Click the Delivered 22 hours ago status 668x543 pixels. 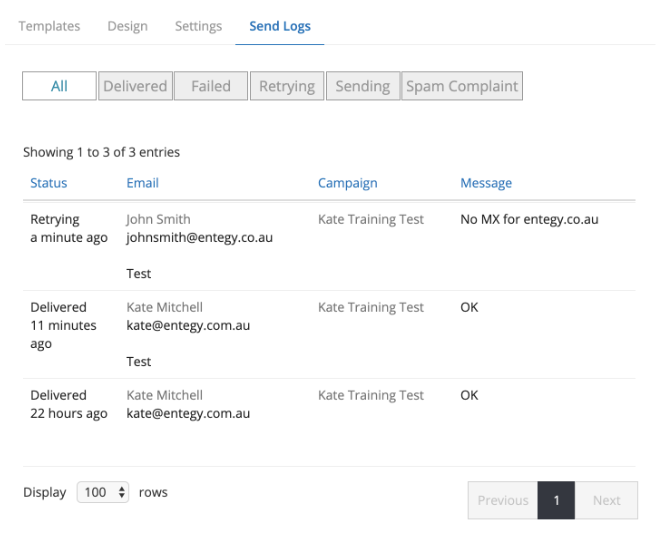click(x=69, y=404)
